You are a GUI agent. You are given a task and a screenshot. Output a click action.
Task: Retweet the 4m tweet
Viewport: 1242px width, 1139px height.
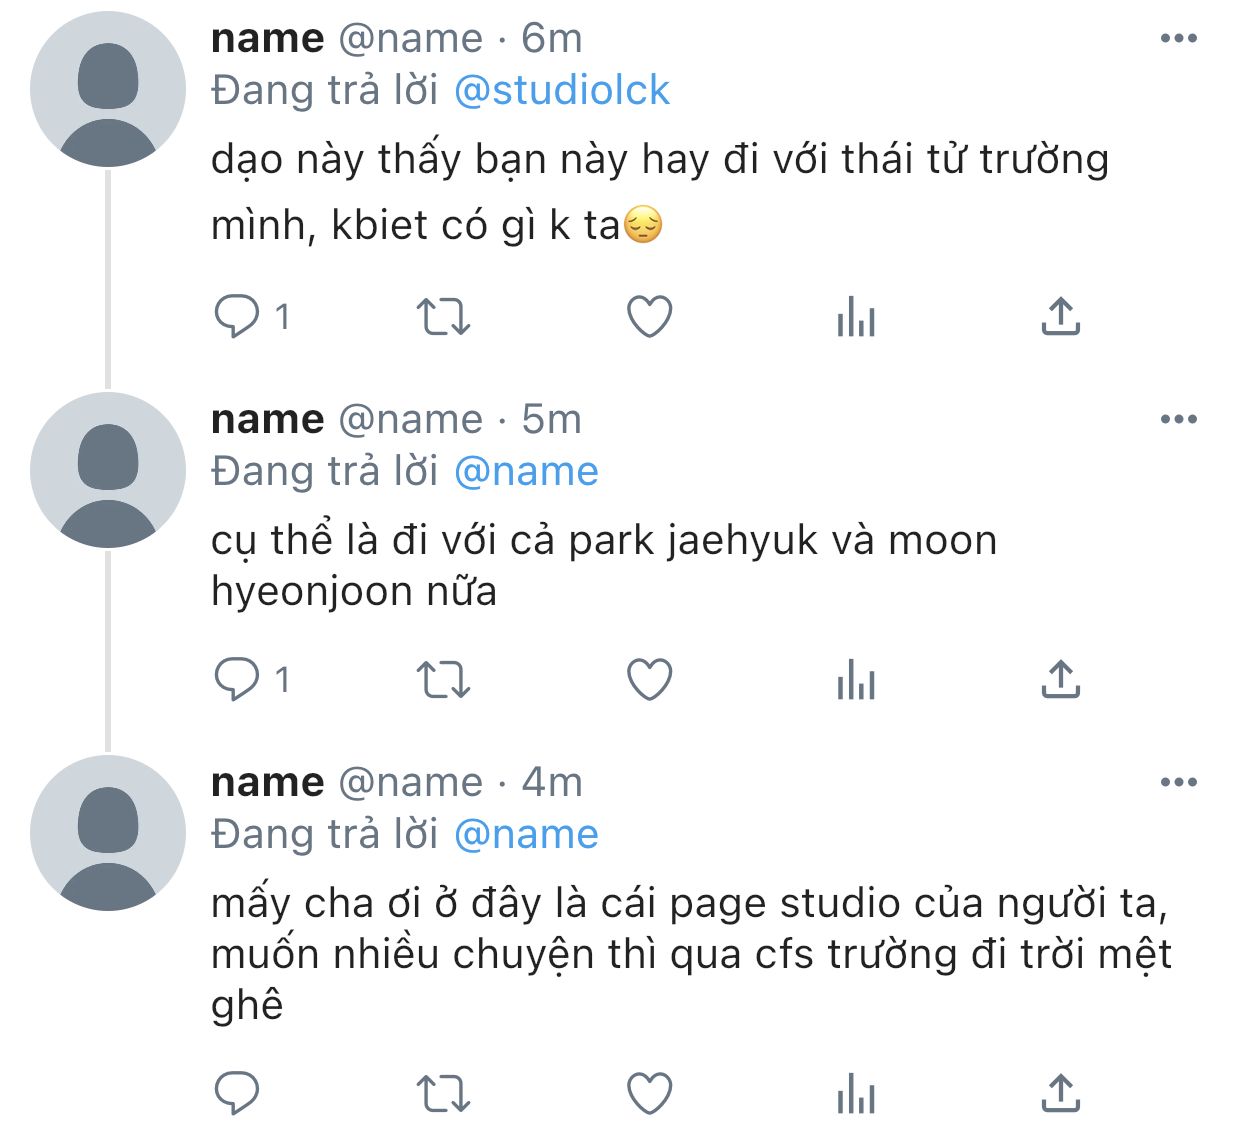(443, 1093)
